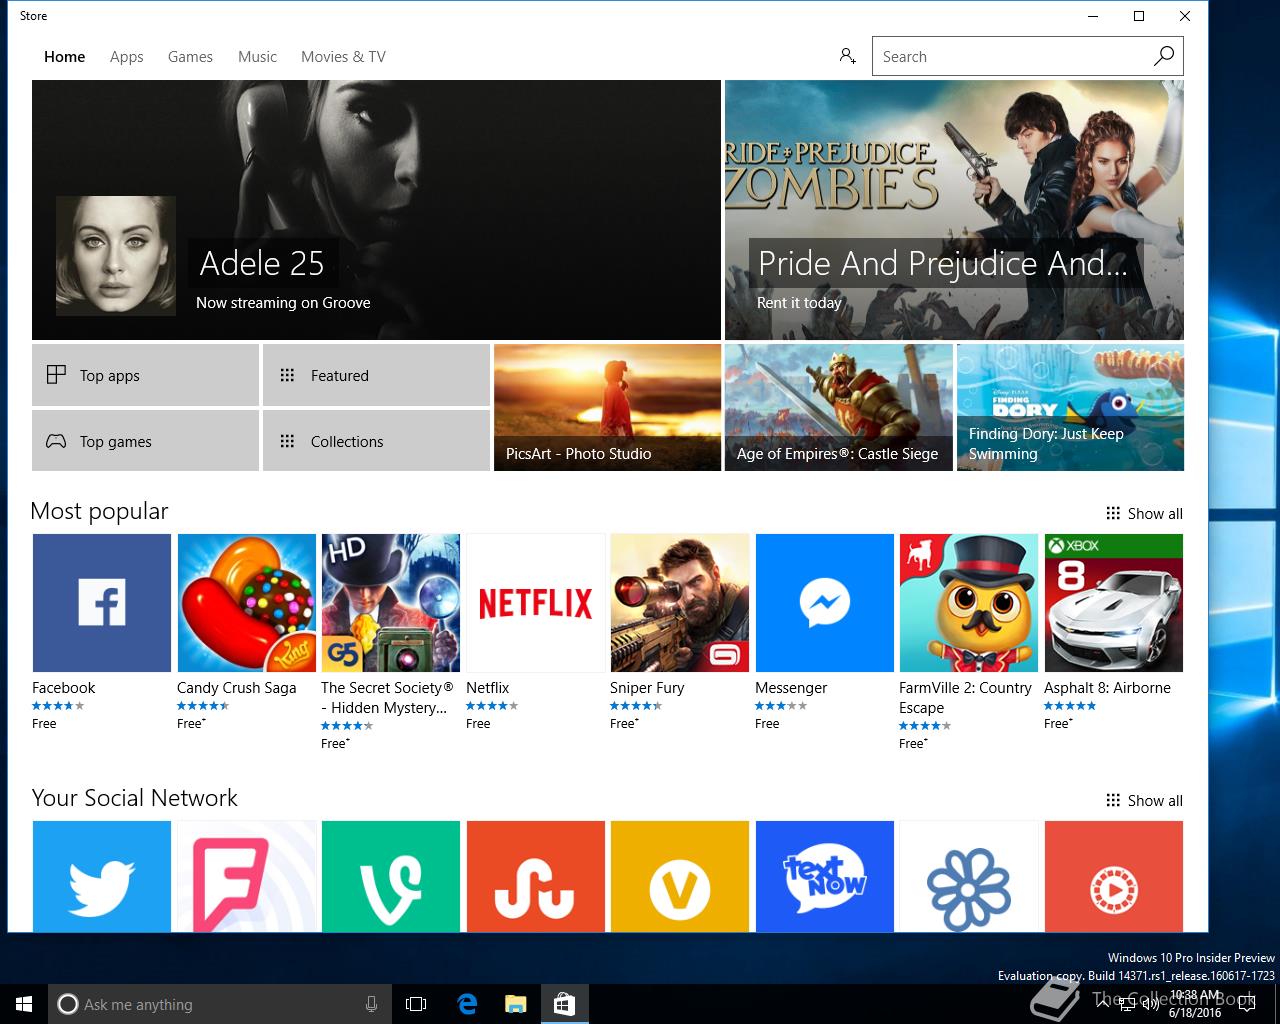Show all Most popular apps
The height and width of the screenshot is (1024, 1280).
1144,513
